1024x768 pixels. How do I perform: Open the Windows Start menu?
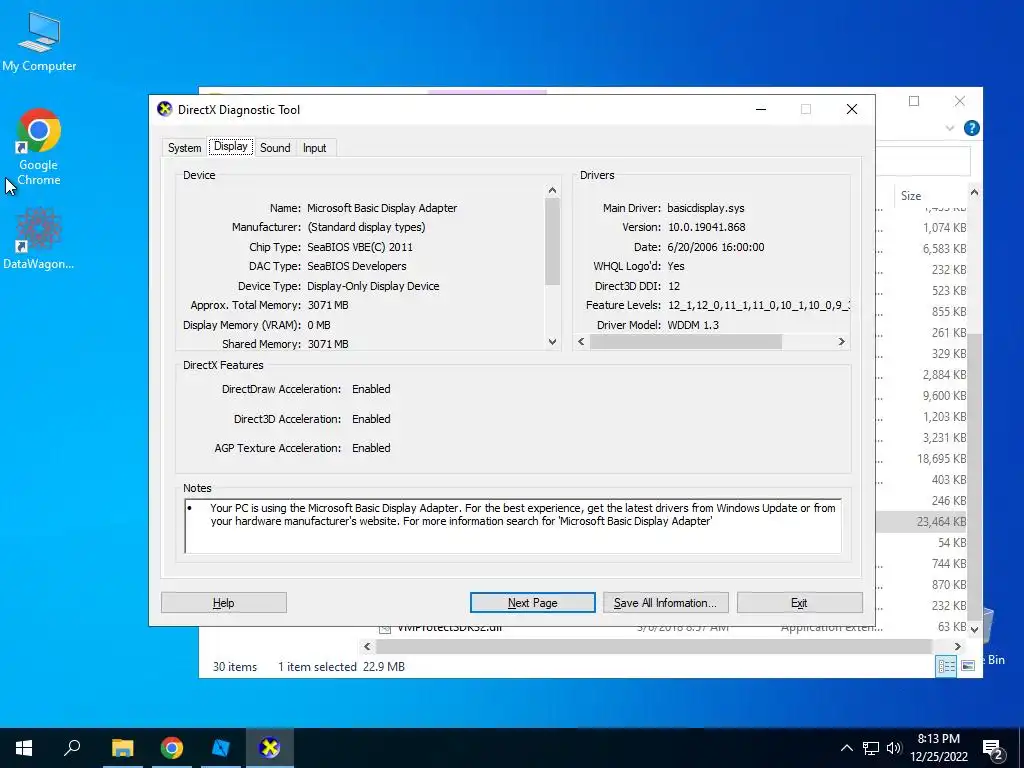tap(24, 748)
